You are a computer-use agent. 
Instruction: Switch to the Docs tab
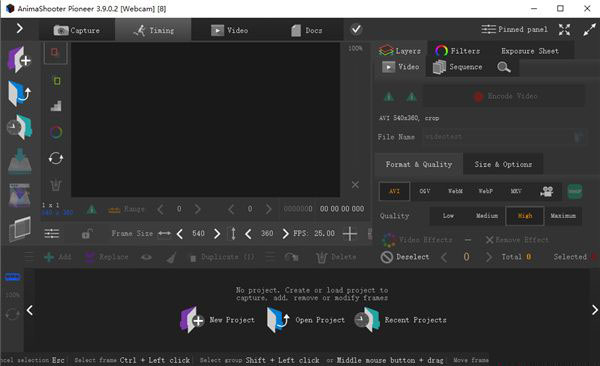306,30
